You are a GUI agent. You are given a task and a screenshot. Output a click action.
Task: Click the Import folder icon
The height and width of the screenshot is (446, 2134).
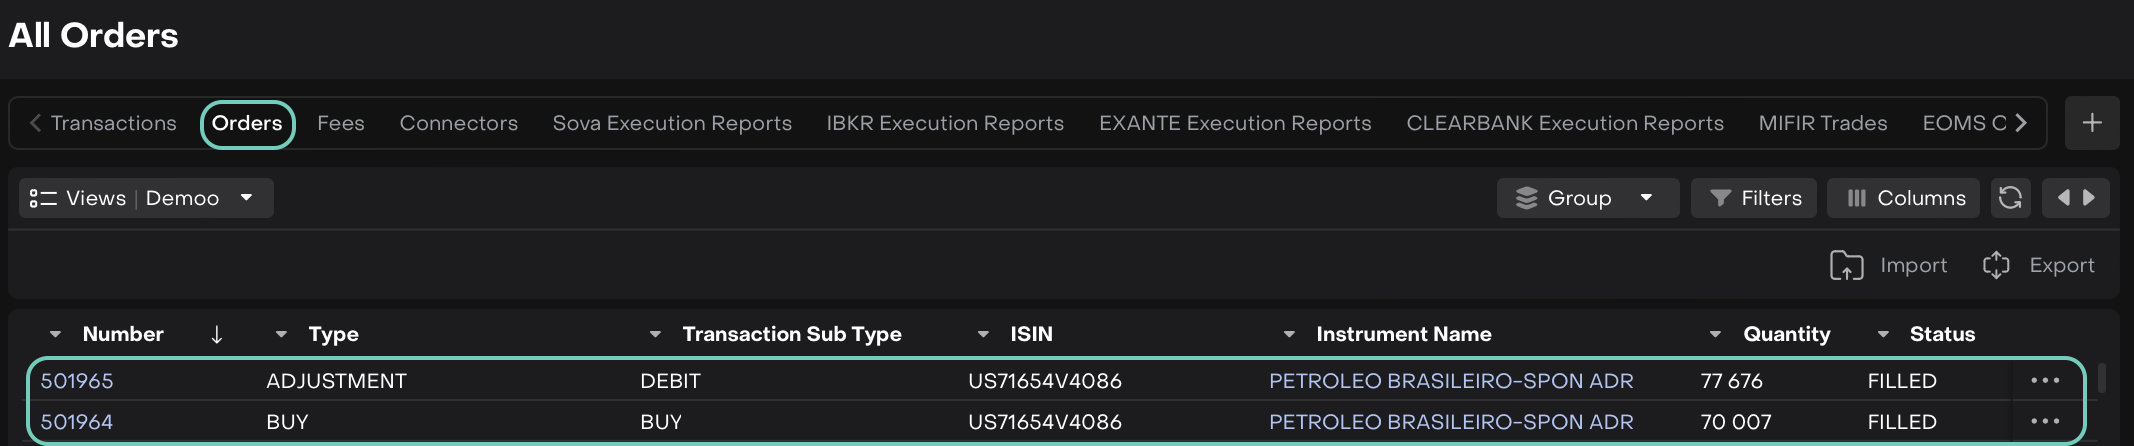1846,265
